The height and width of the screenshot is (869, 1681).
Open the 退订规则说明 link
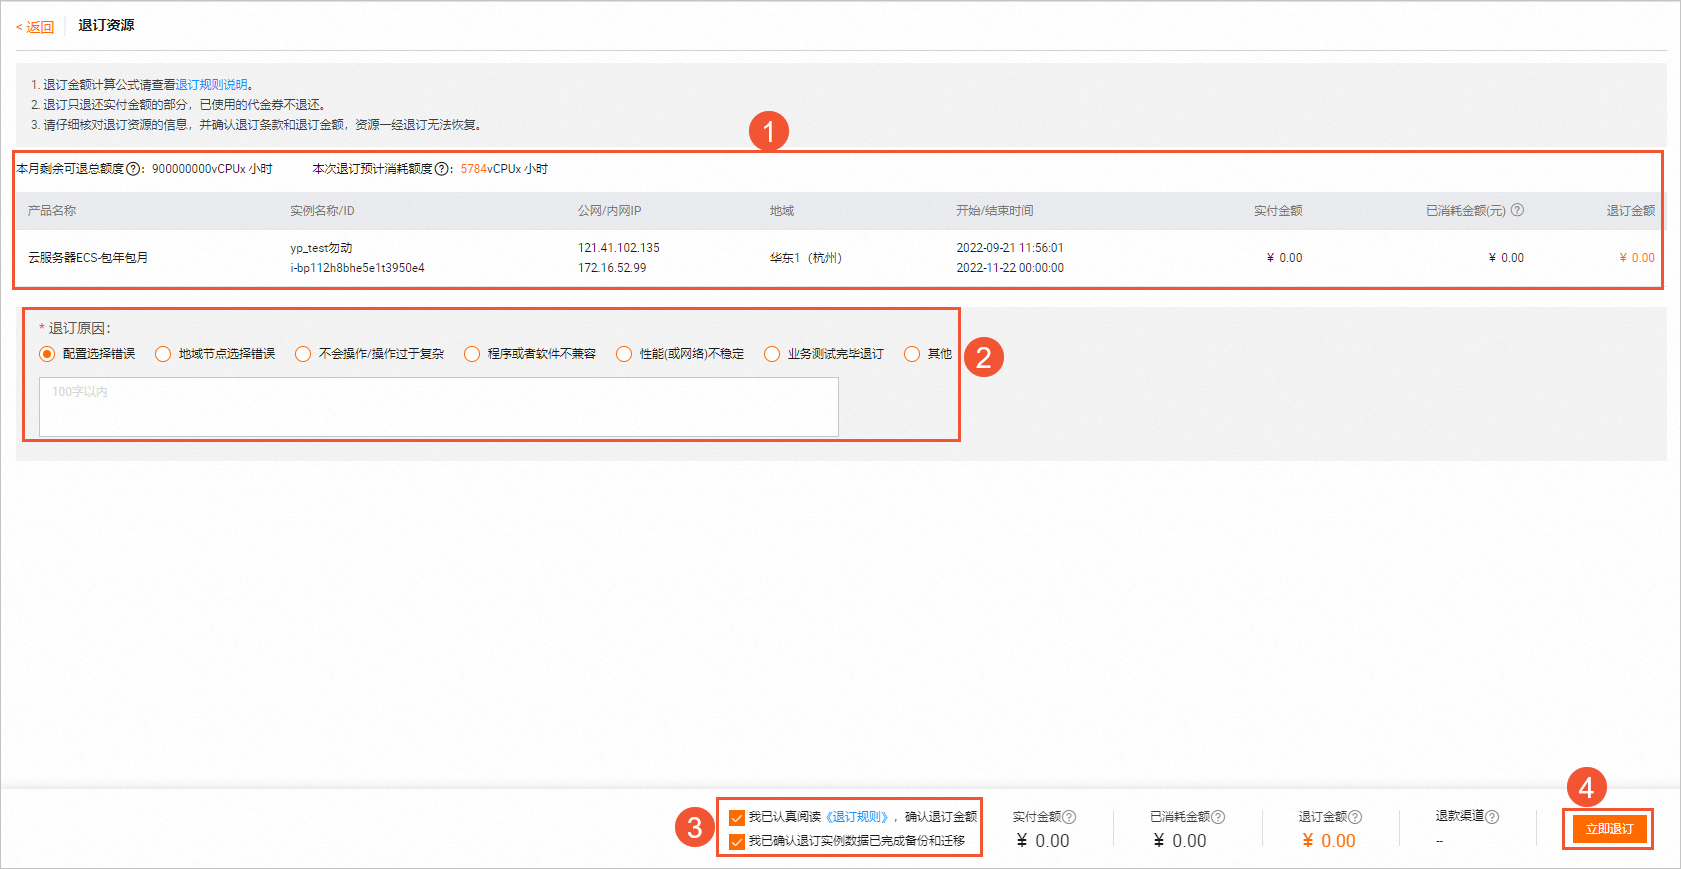(x=211, y=85)
